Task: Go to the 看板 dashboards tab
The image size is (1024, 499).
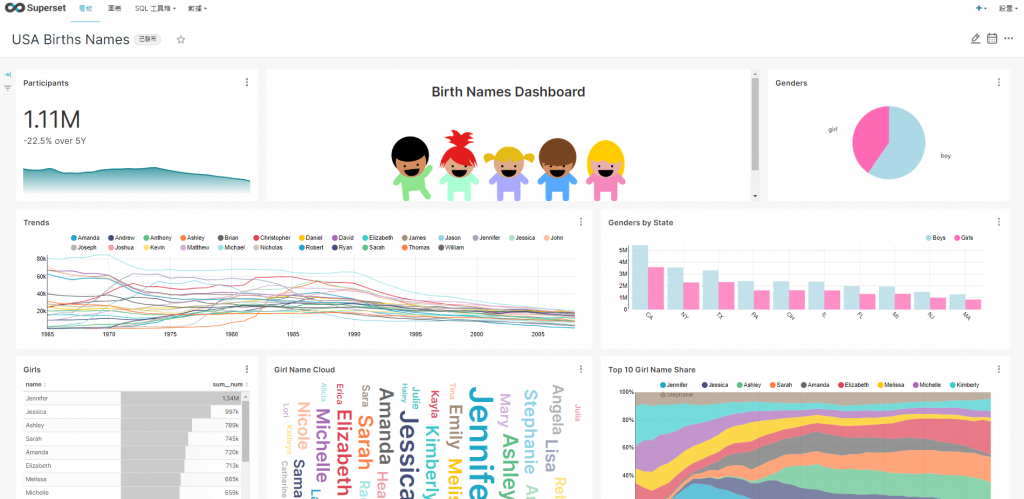Action: pos(85,8)
